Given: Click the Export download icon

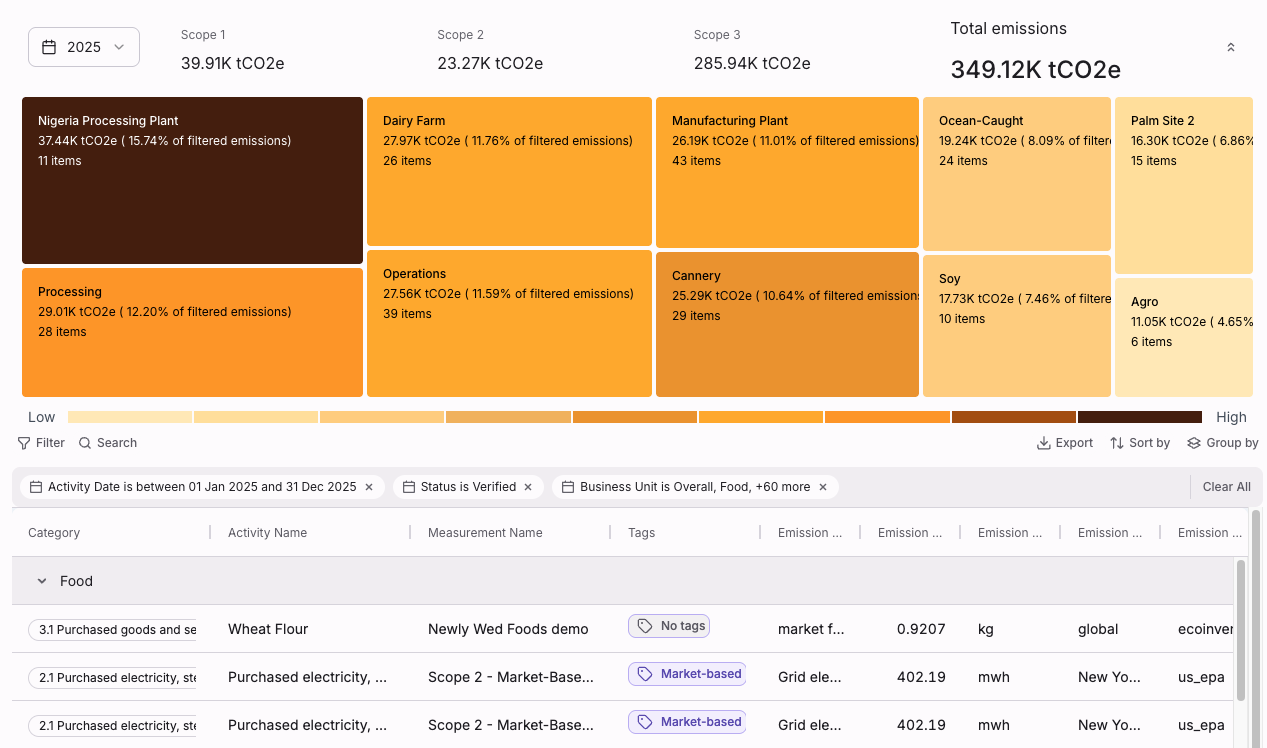Looking at the screenshot, I should click(1043, 443).
